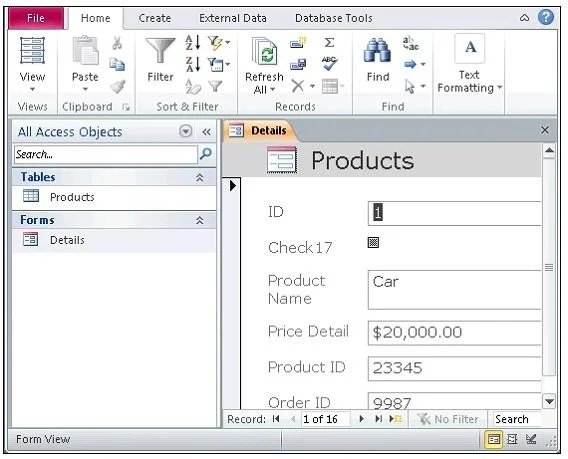The image size is (568, 459).
Task: Switch to Layout View status bar icon
Action: tap(512, 439)
